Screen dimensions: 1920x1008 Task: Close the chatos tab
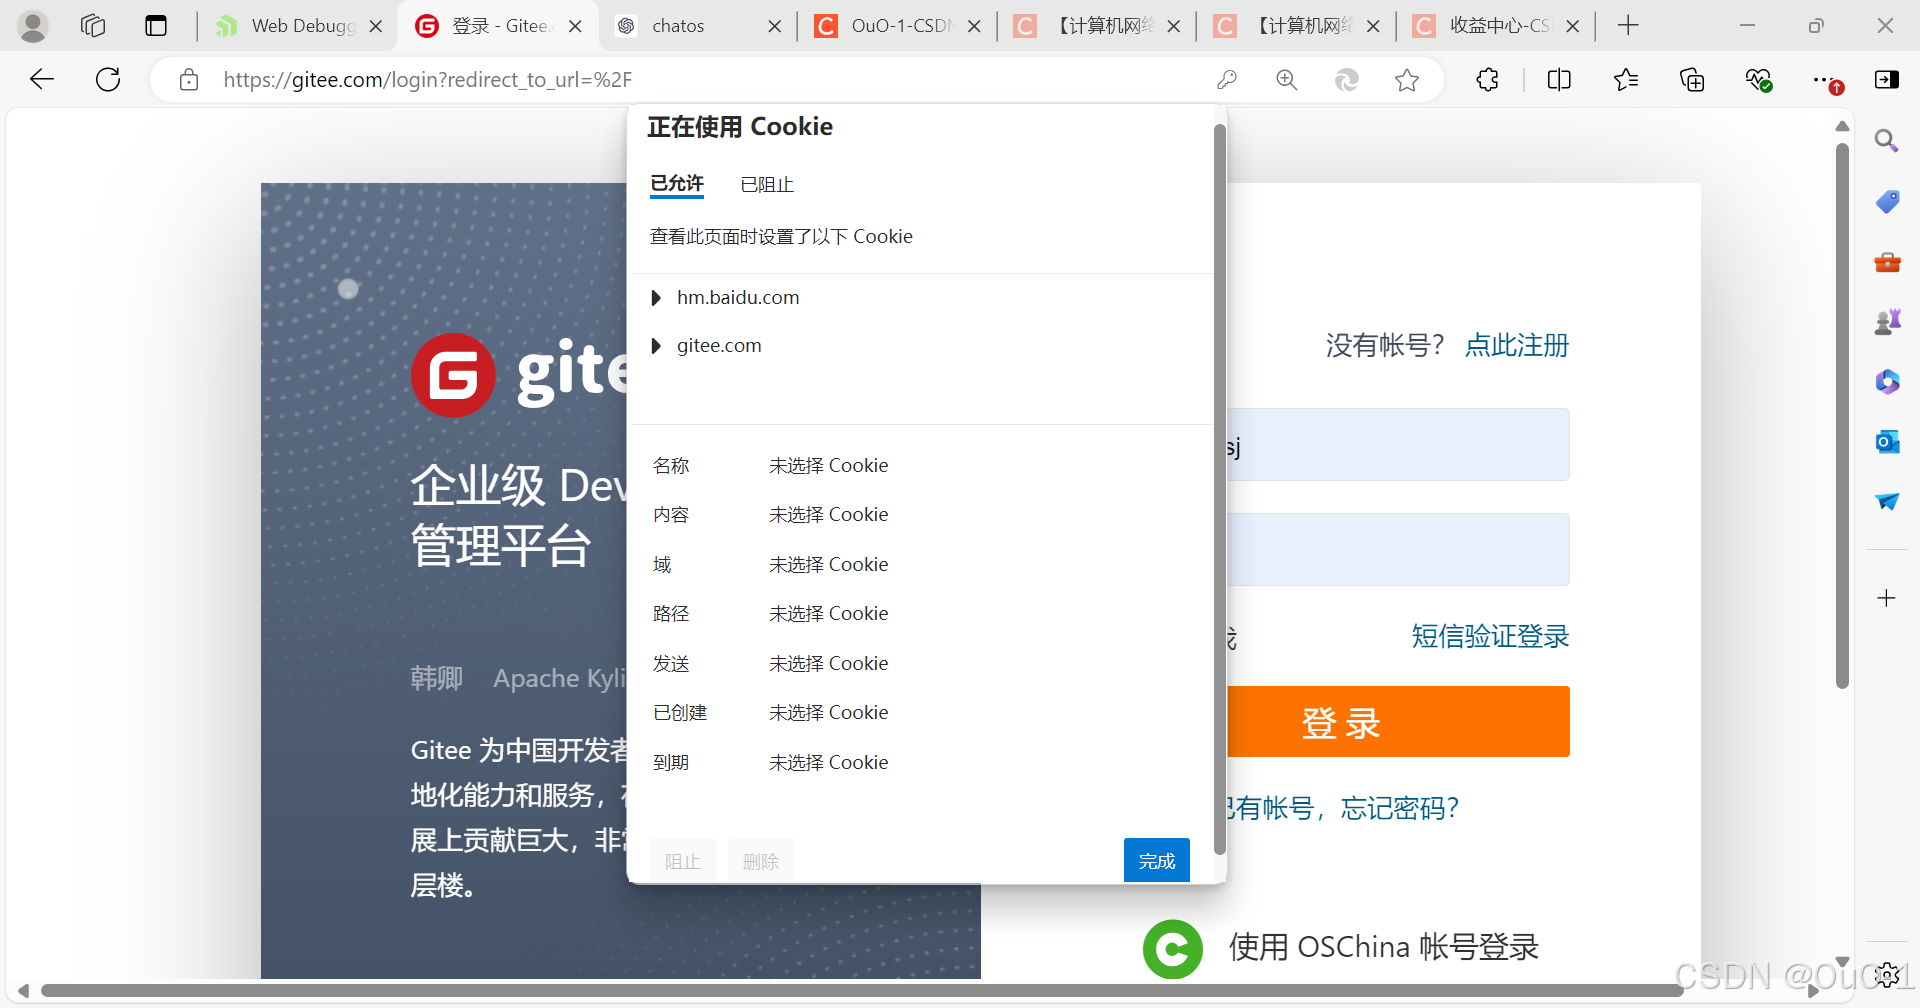coord(774,27)
